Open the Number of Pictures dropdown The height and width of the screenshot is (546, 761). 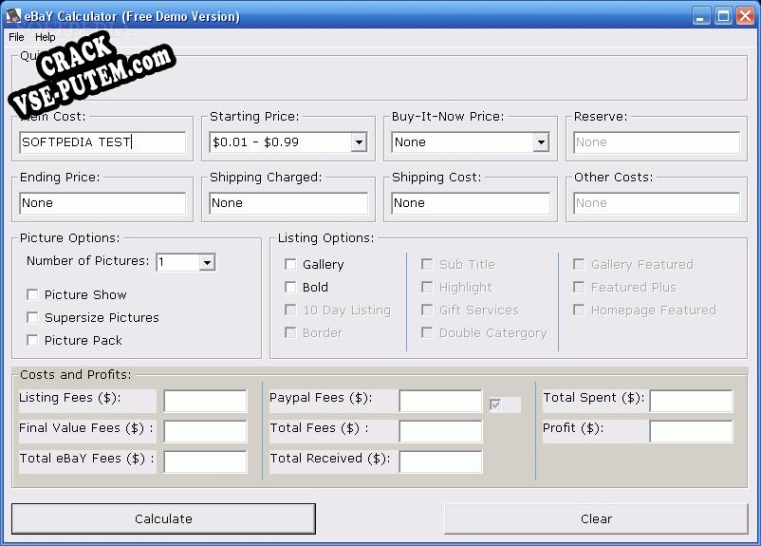[207, 263]
